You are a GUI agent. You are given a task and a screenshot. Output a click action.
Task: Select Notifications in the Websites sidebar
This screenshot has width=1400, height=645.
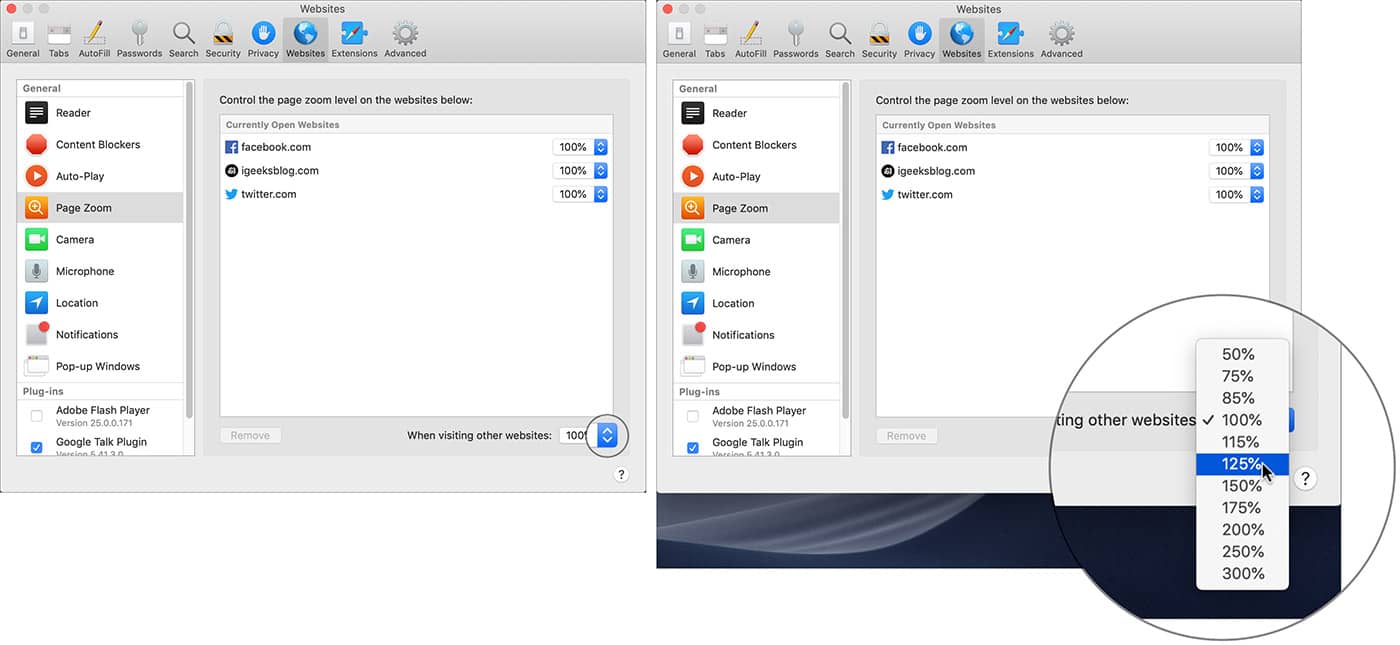(x=89, y=334)
